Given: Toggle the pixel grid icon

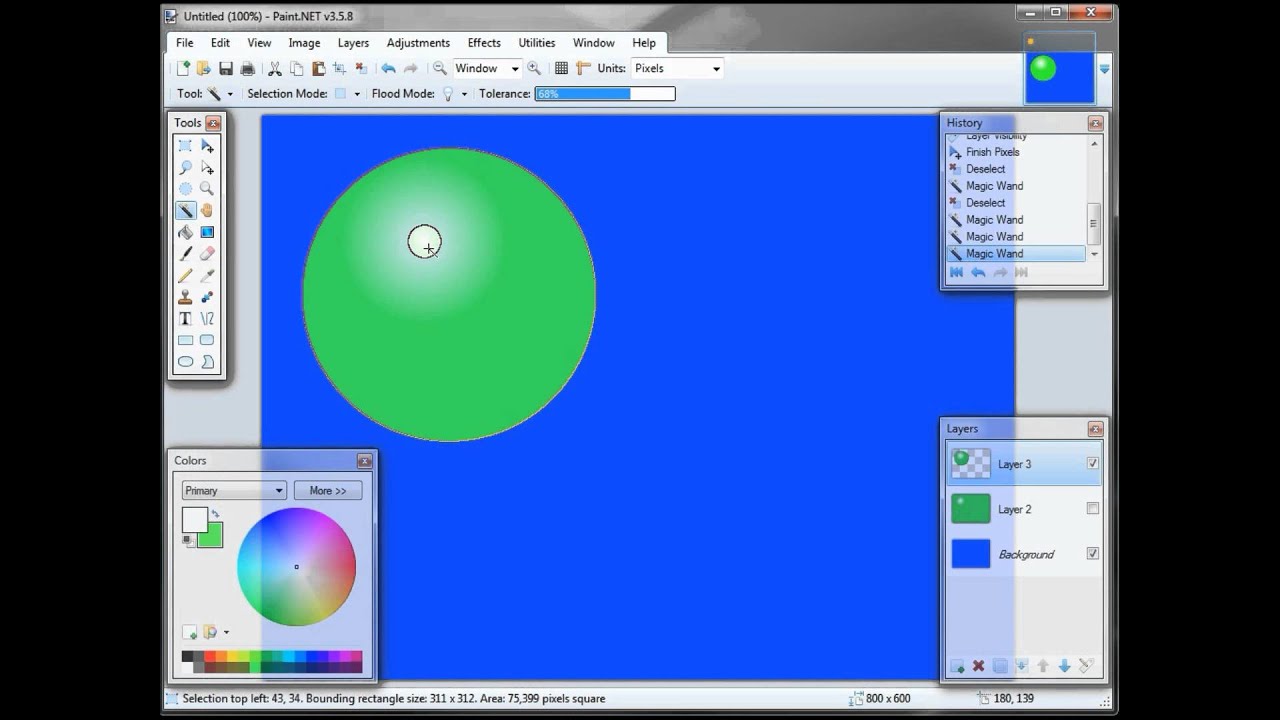Looking at the screenshot, I should pyautogui.click(x=562, y=68).
